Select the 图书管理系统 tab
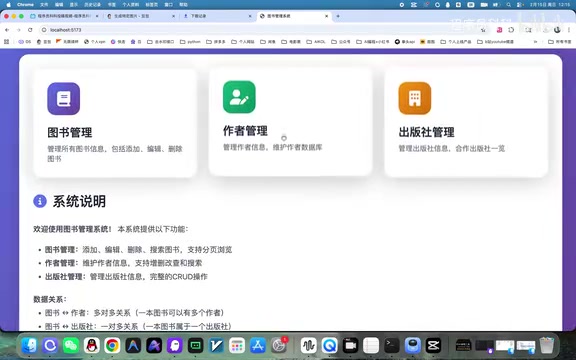 tap(293, 16)
